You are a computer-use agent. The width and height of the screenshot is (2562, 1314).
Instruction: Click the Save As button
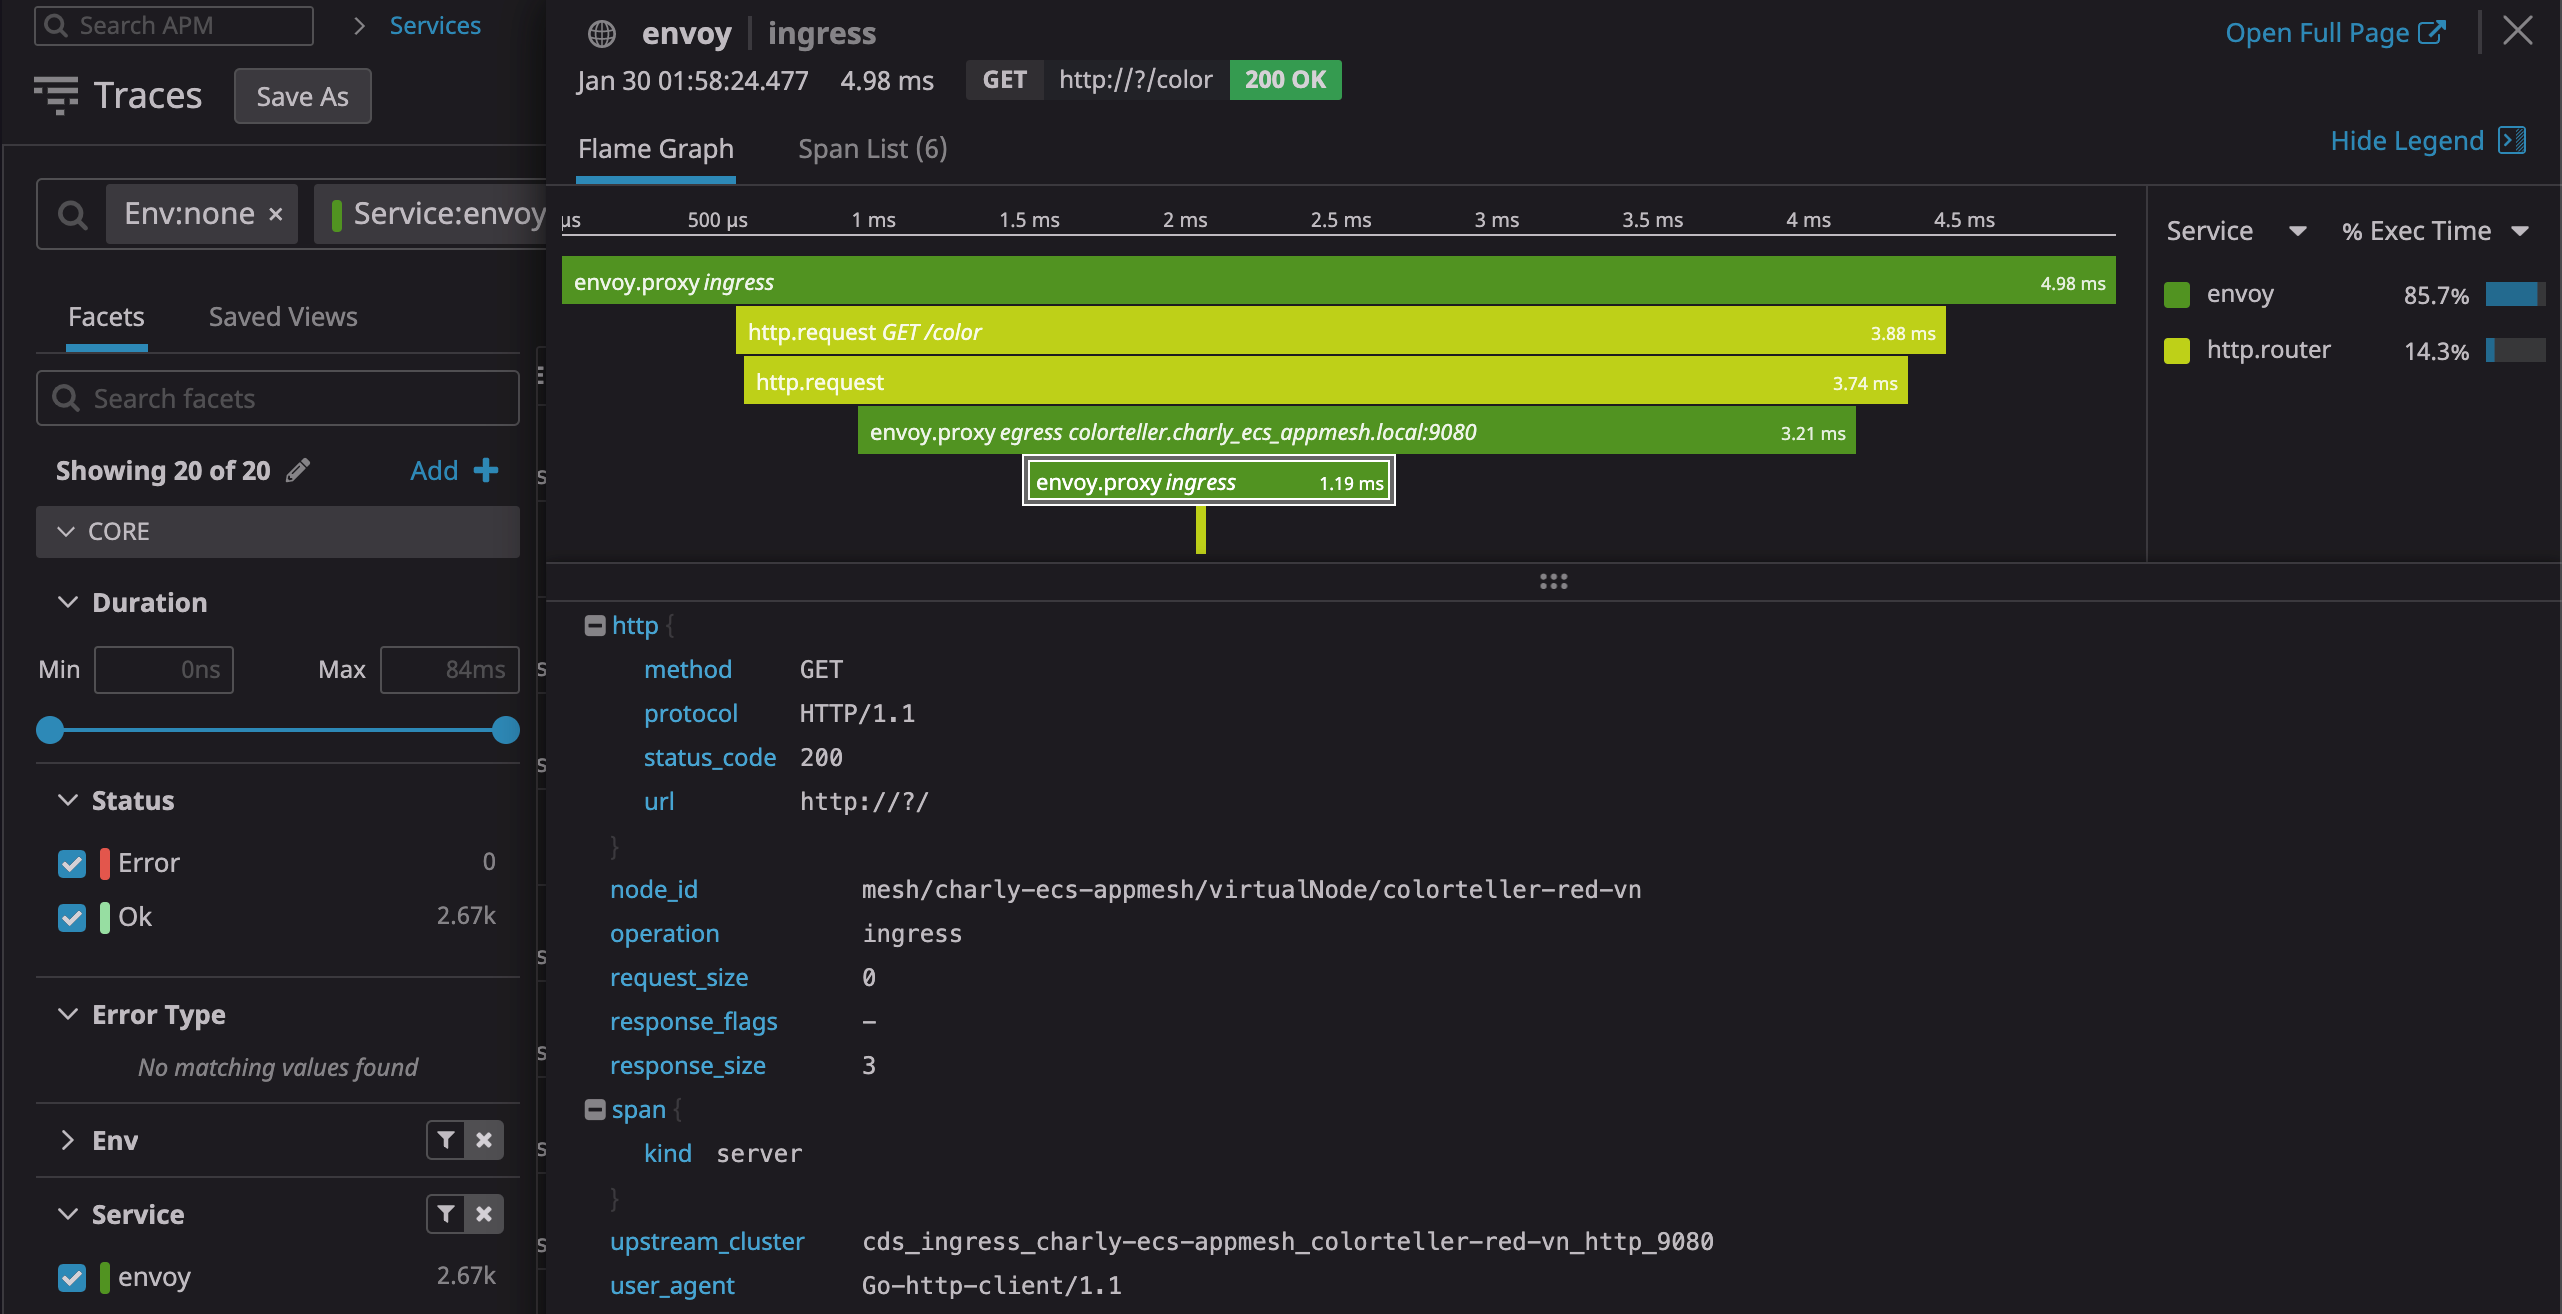pyautogui.click(x=303, y=96)
